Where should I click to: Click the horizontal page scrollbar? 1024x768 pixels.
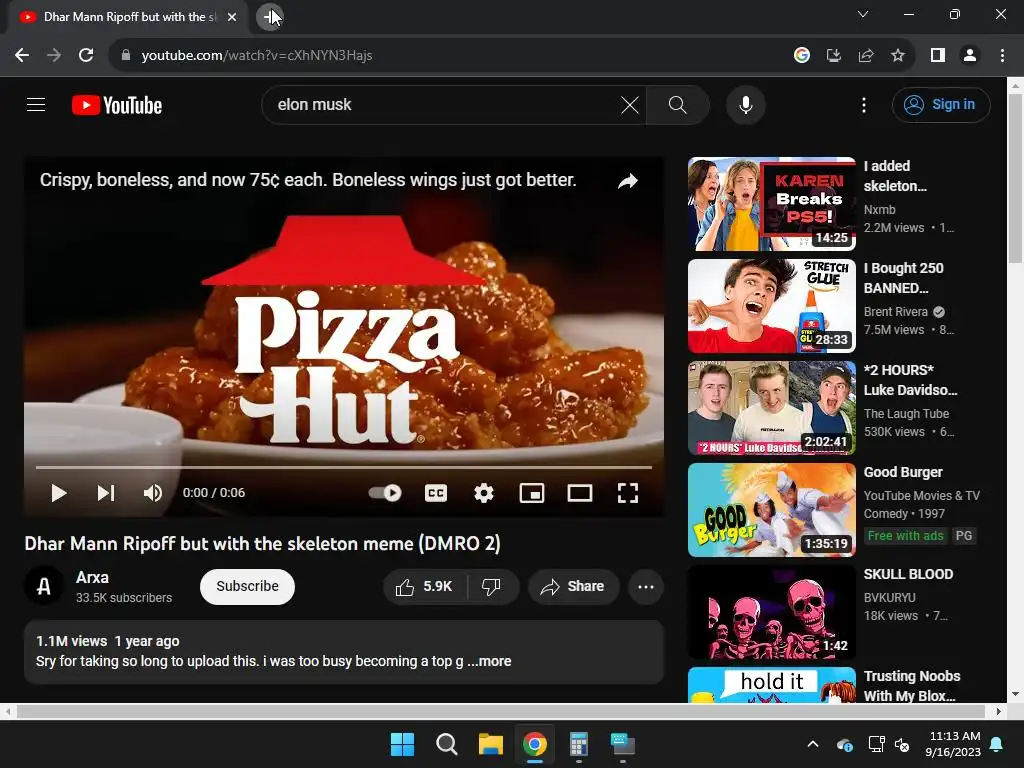pos(503,711)
